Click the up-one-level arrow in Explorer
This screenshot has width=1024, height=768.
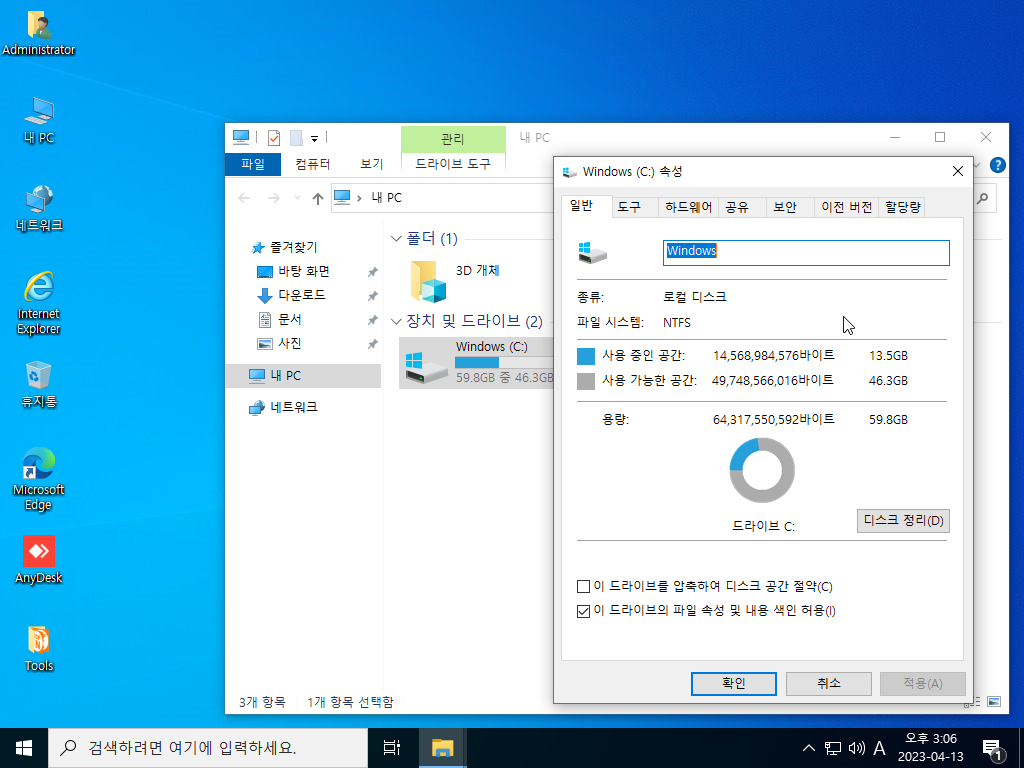317,199
